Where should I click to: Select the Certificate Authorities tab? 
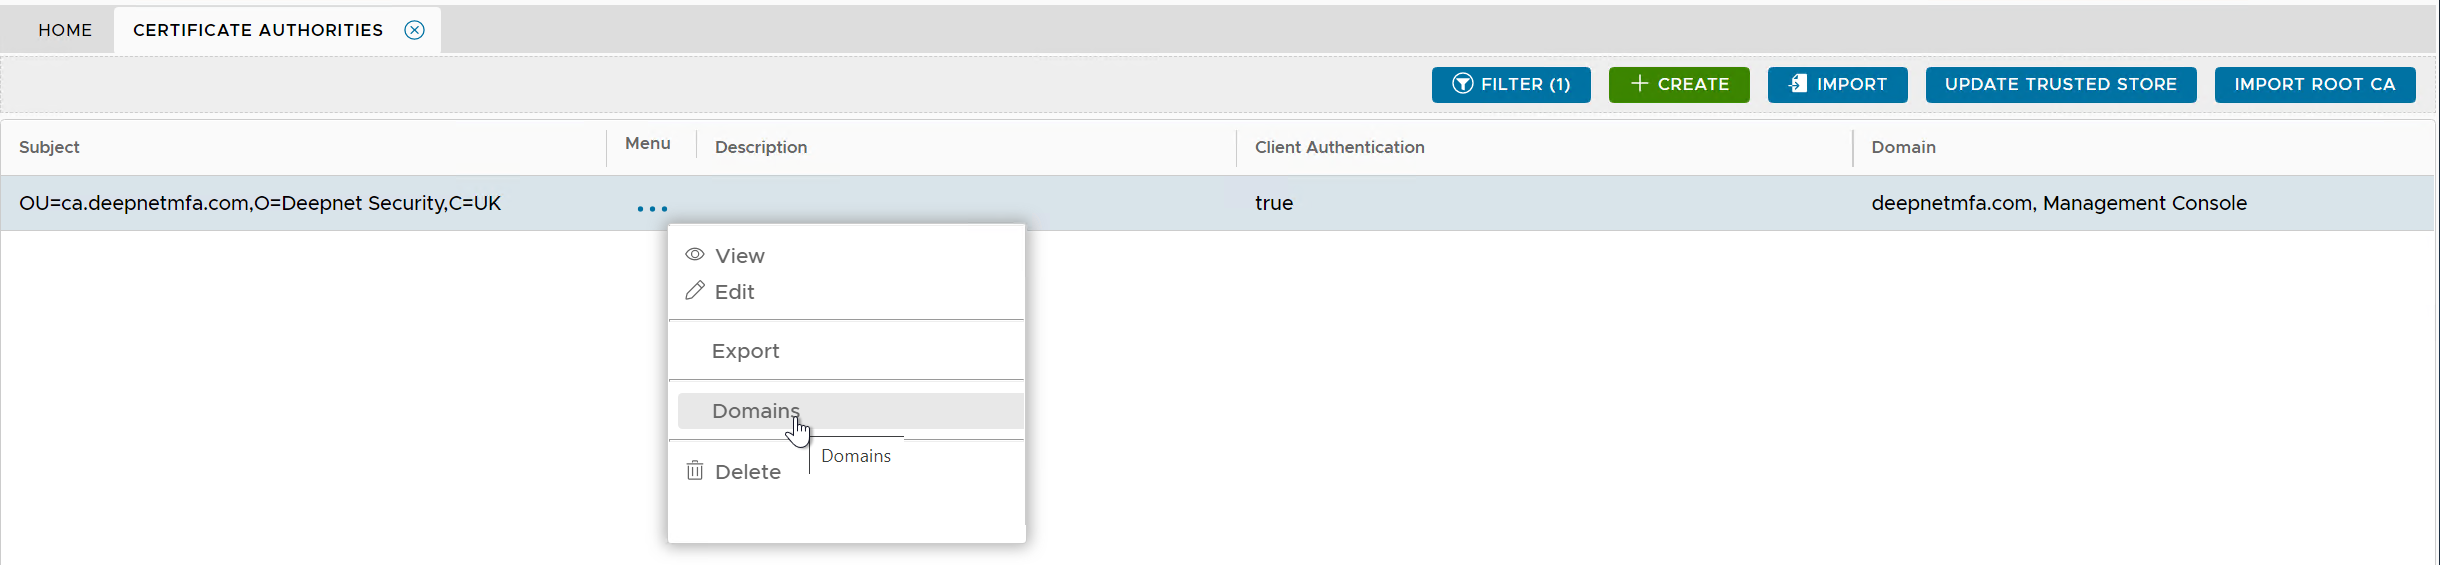[258, 30]
